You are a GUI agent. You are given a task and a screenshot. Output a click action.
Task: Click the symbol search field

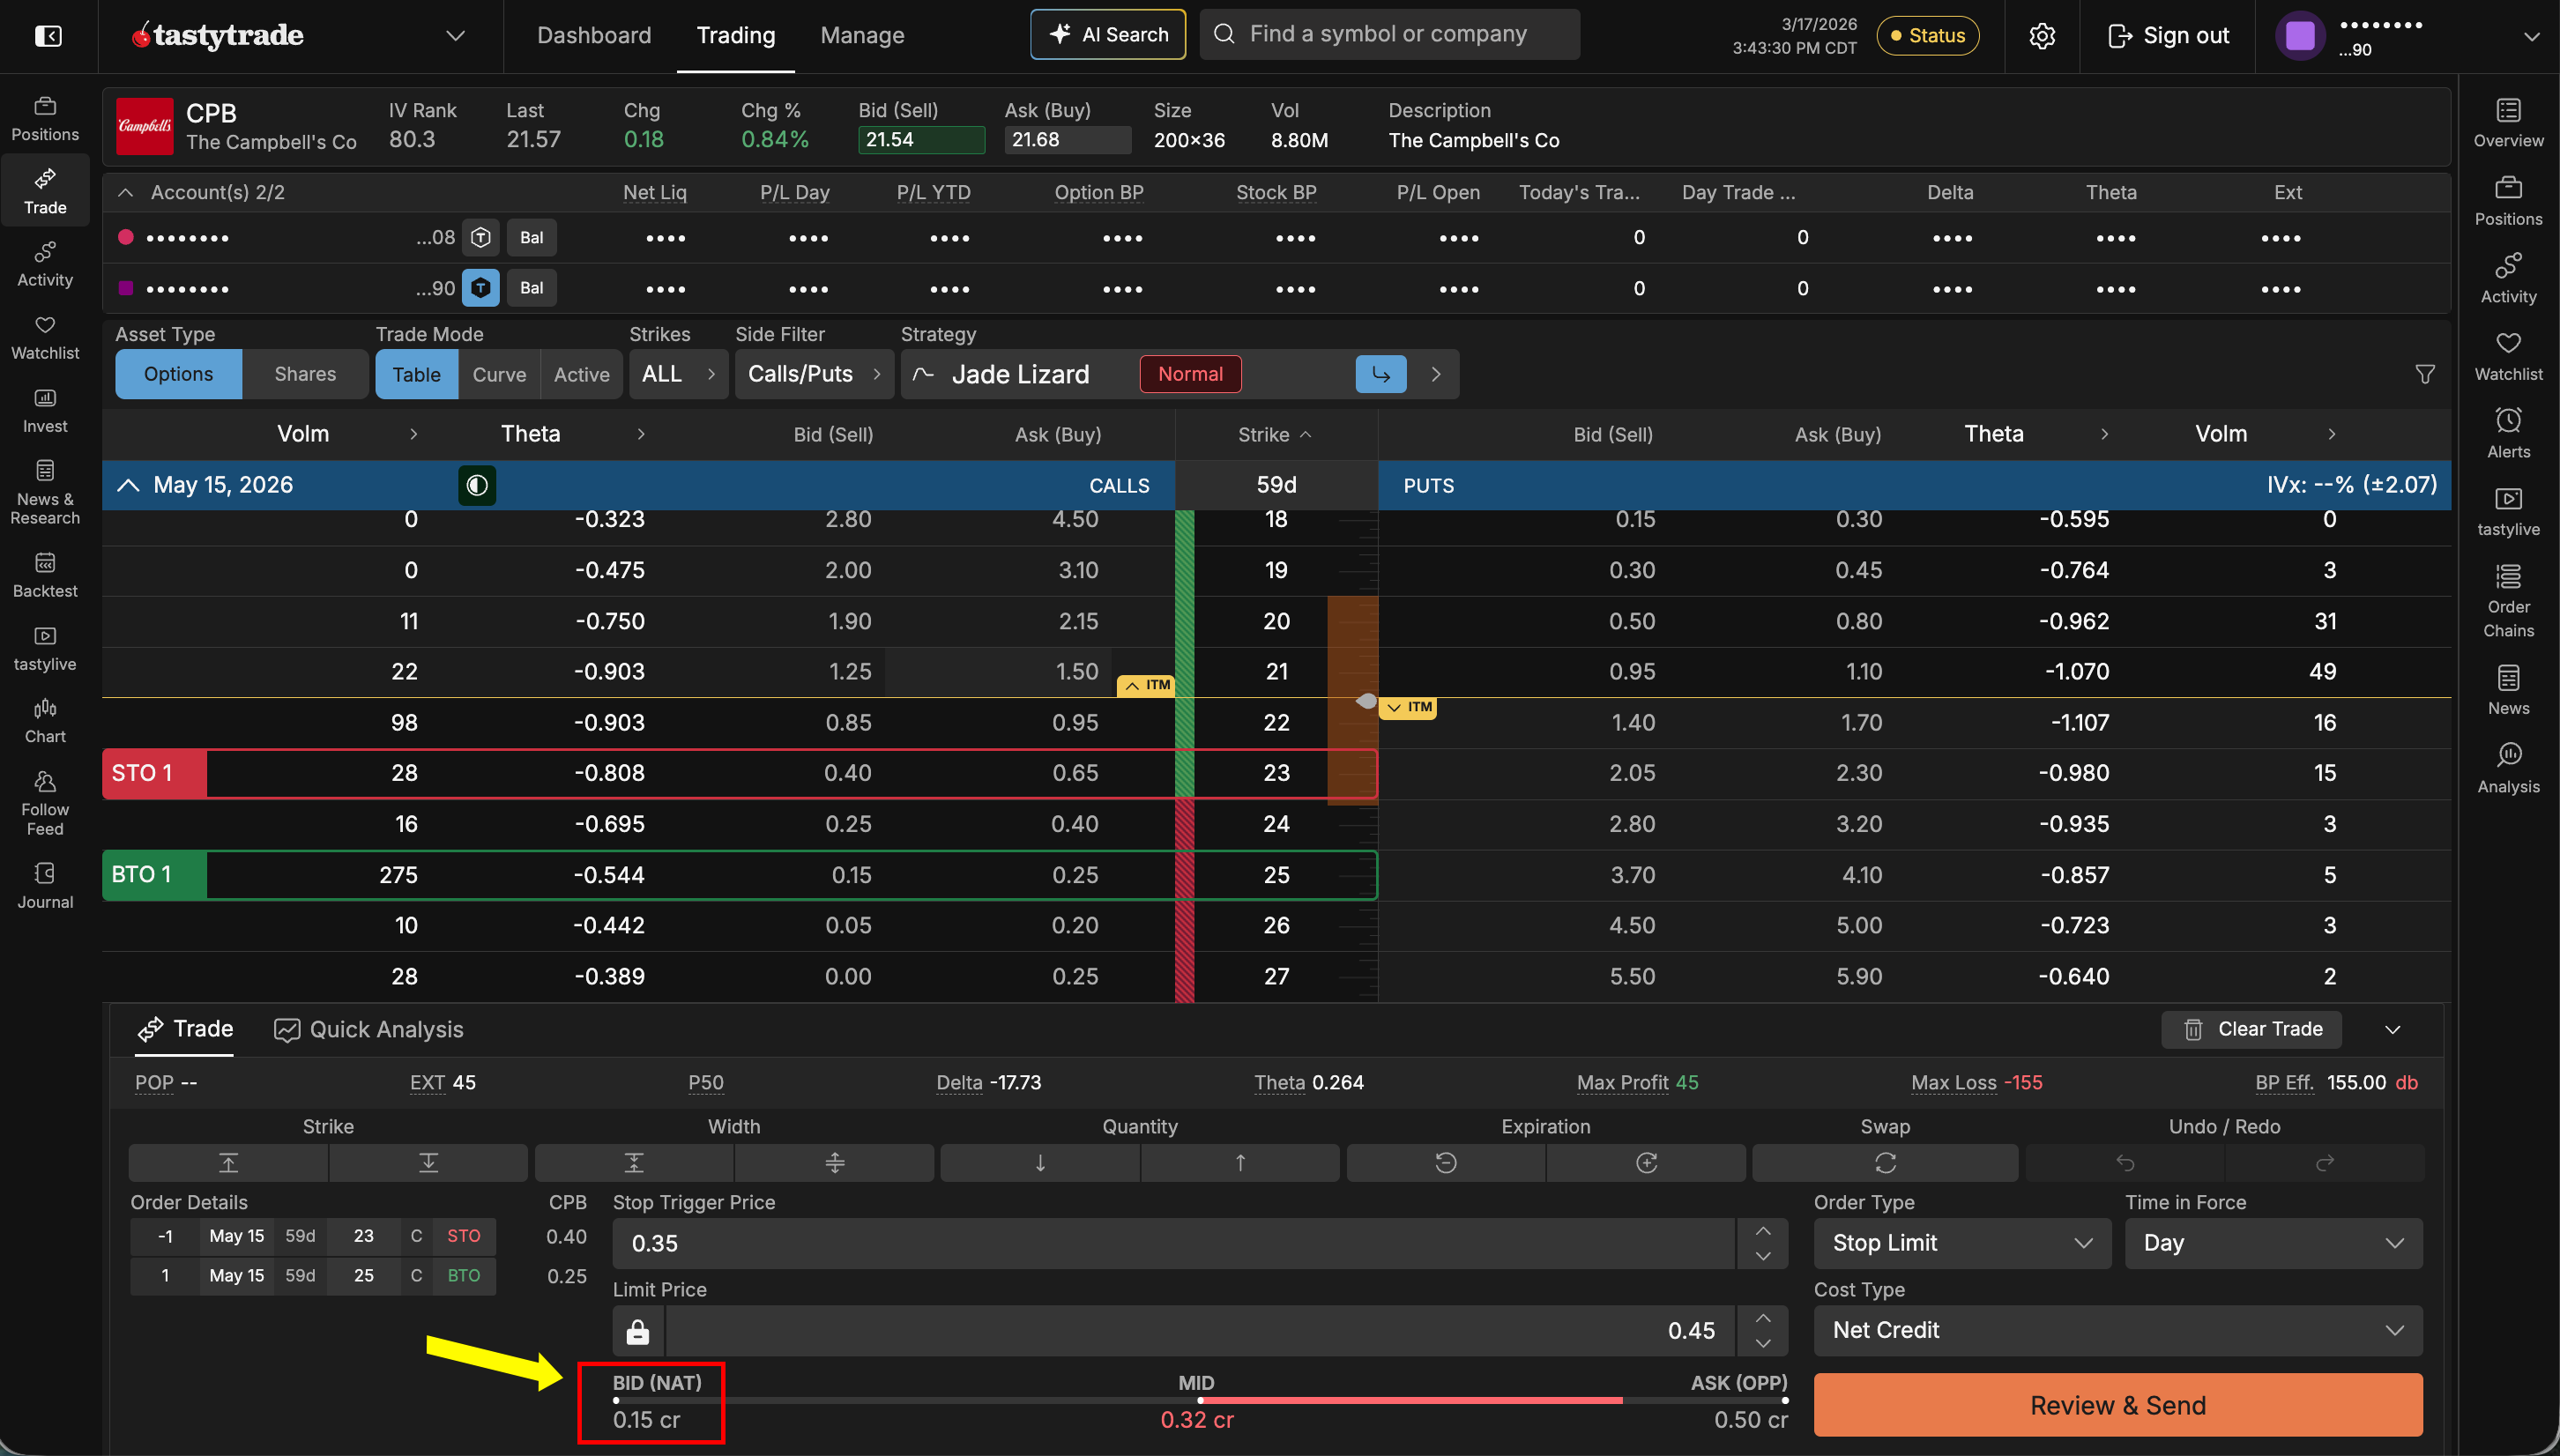pyautogui.click(x=1390, y=35)
